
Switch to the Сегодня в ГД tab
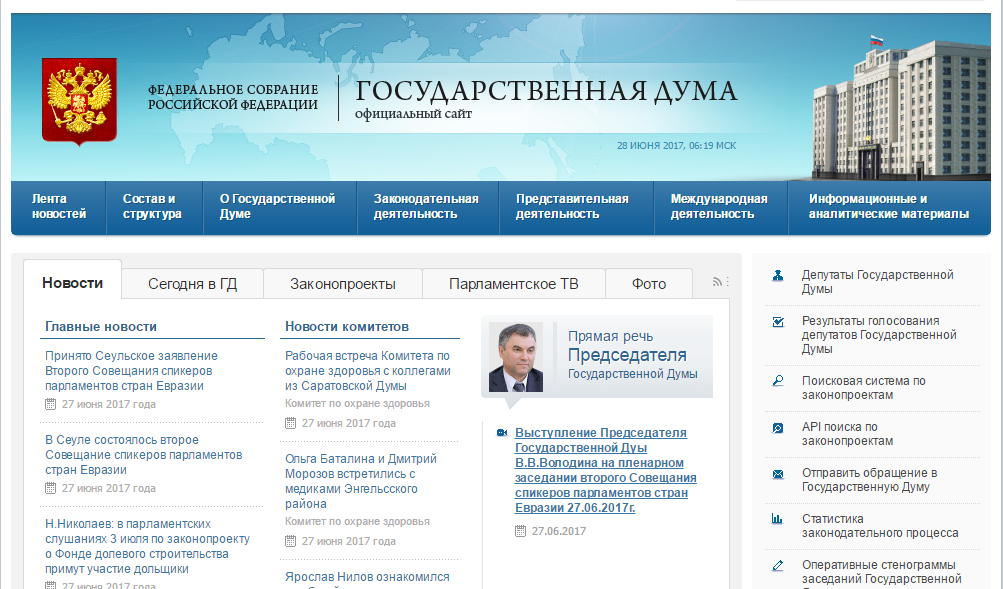click(x=193, y=284)
